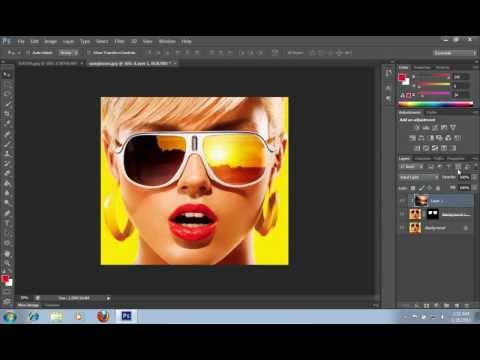Open the Layers panel options menu
480x360 pixels.
475,159
